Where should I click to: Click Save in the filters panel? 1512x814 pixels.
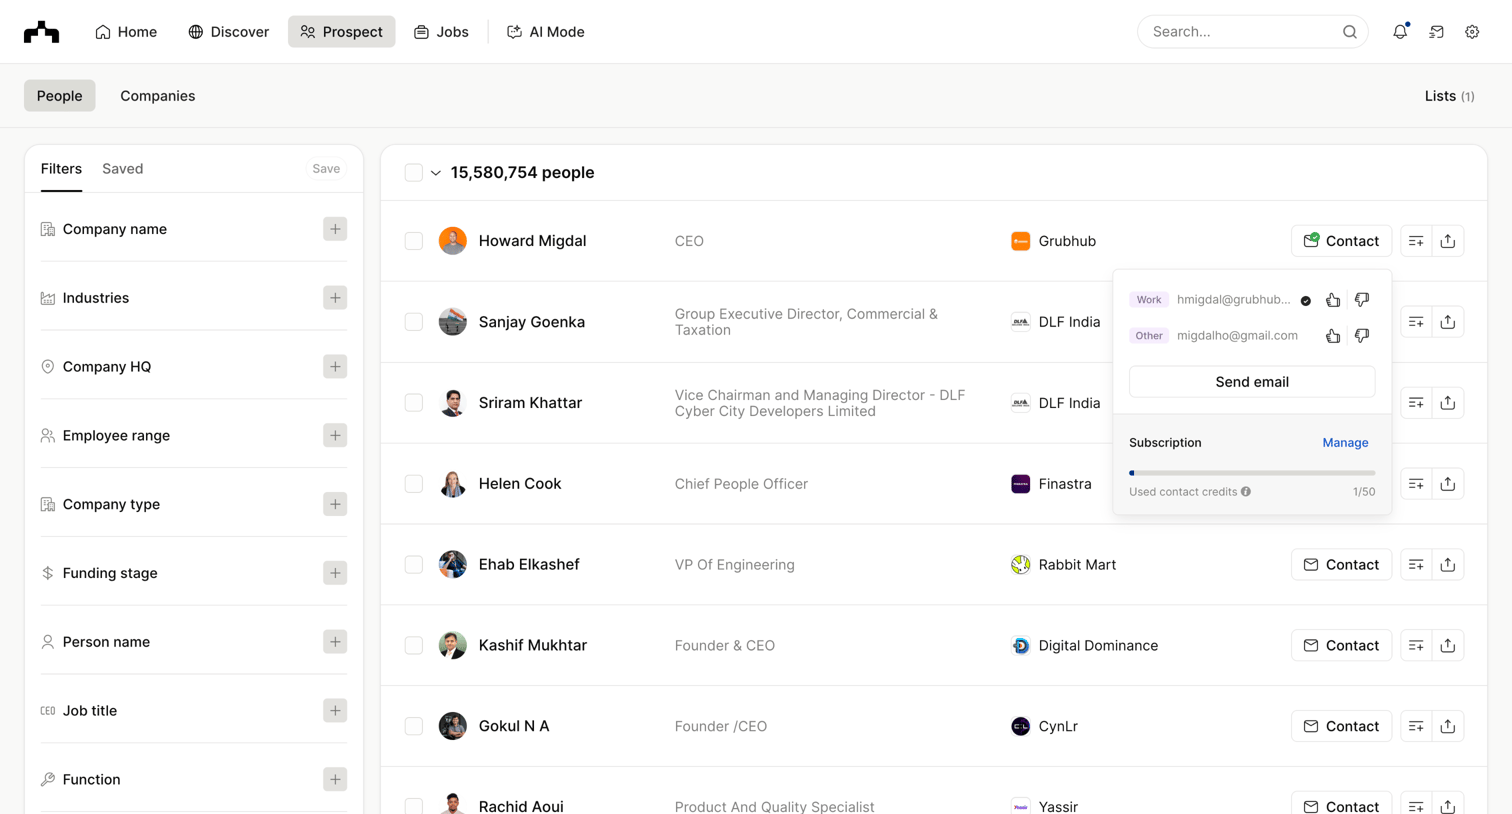point(326,169)
